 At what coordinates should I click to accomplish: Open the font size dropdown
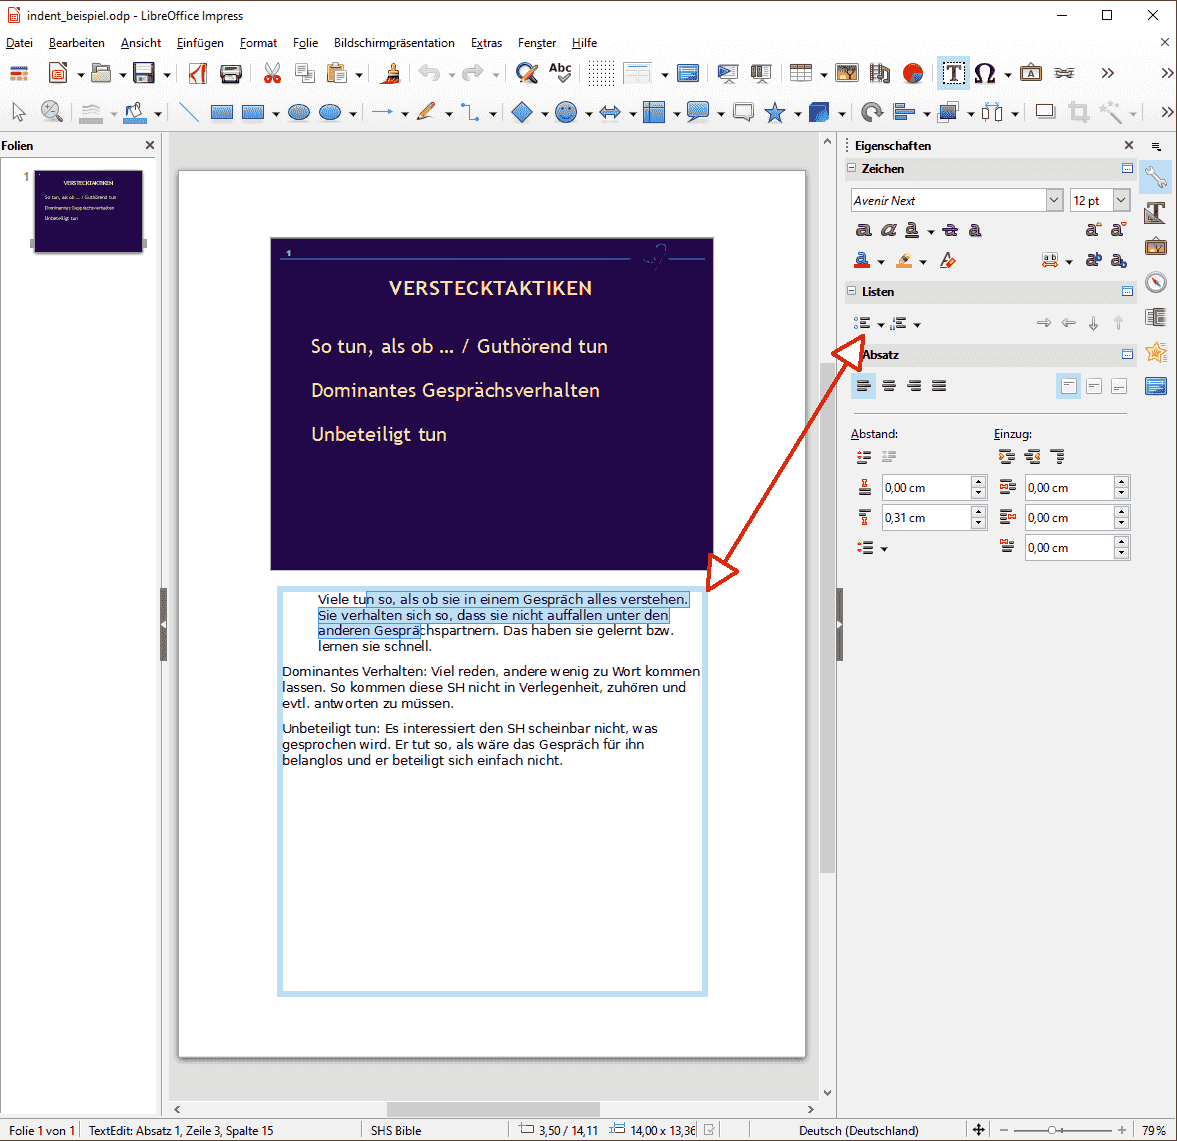point(1121,200)
